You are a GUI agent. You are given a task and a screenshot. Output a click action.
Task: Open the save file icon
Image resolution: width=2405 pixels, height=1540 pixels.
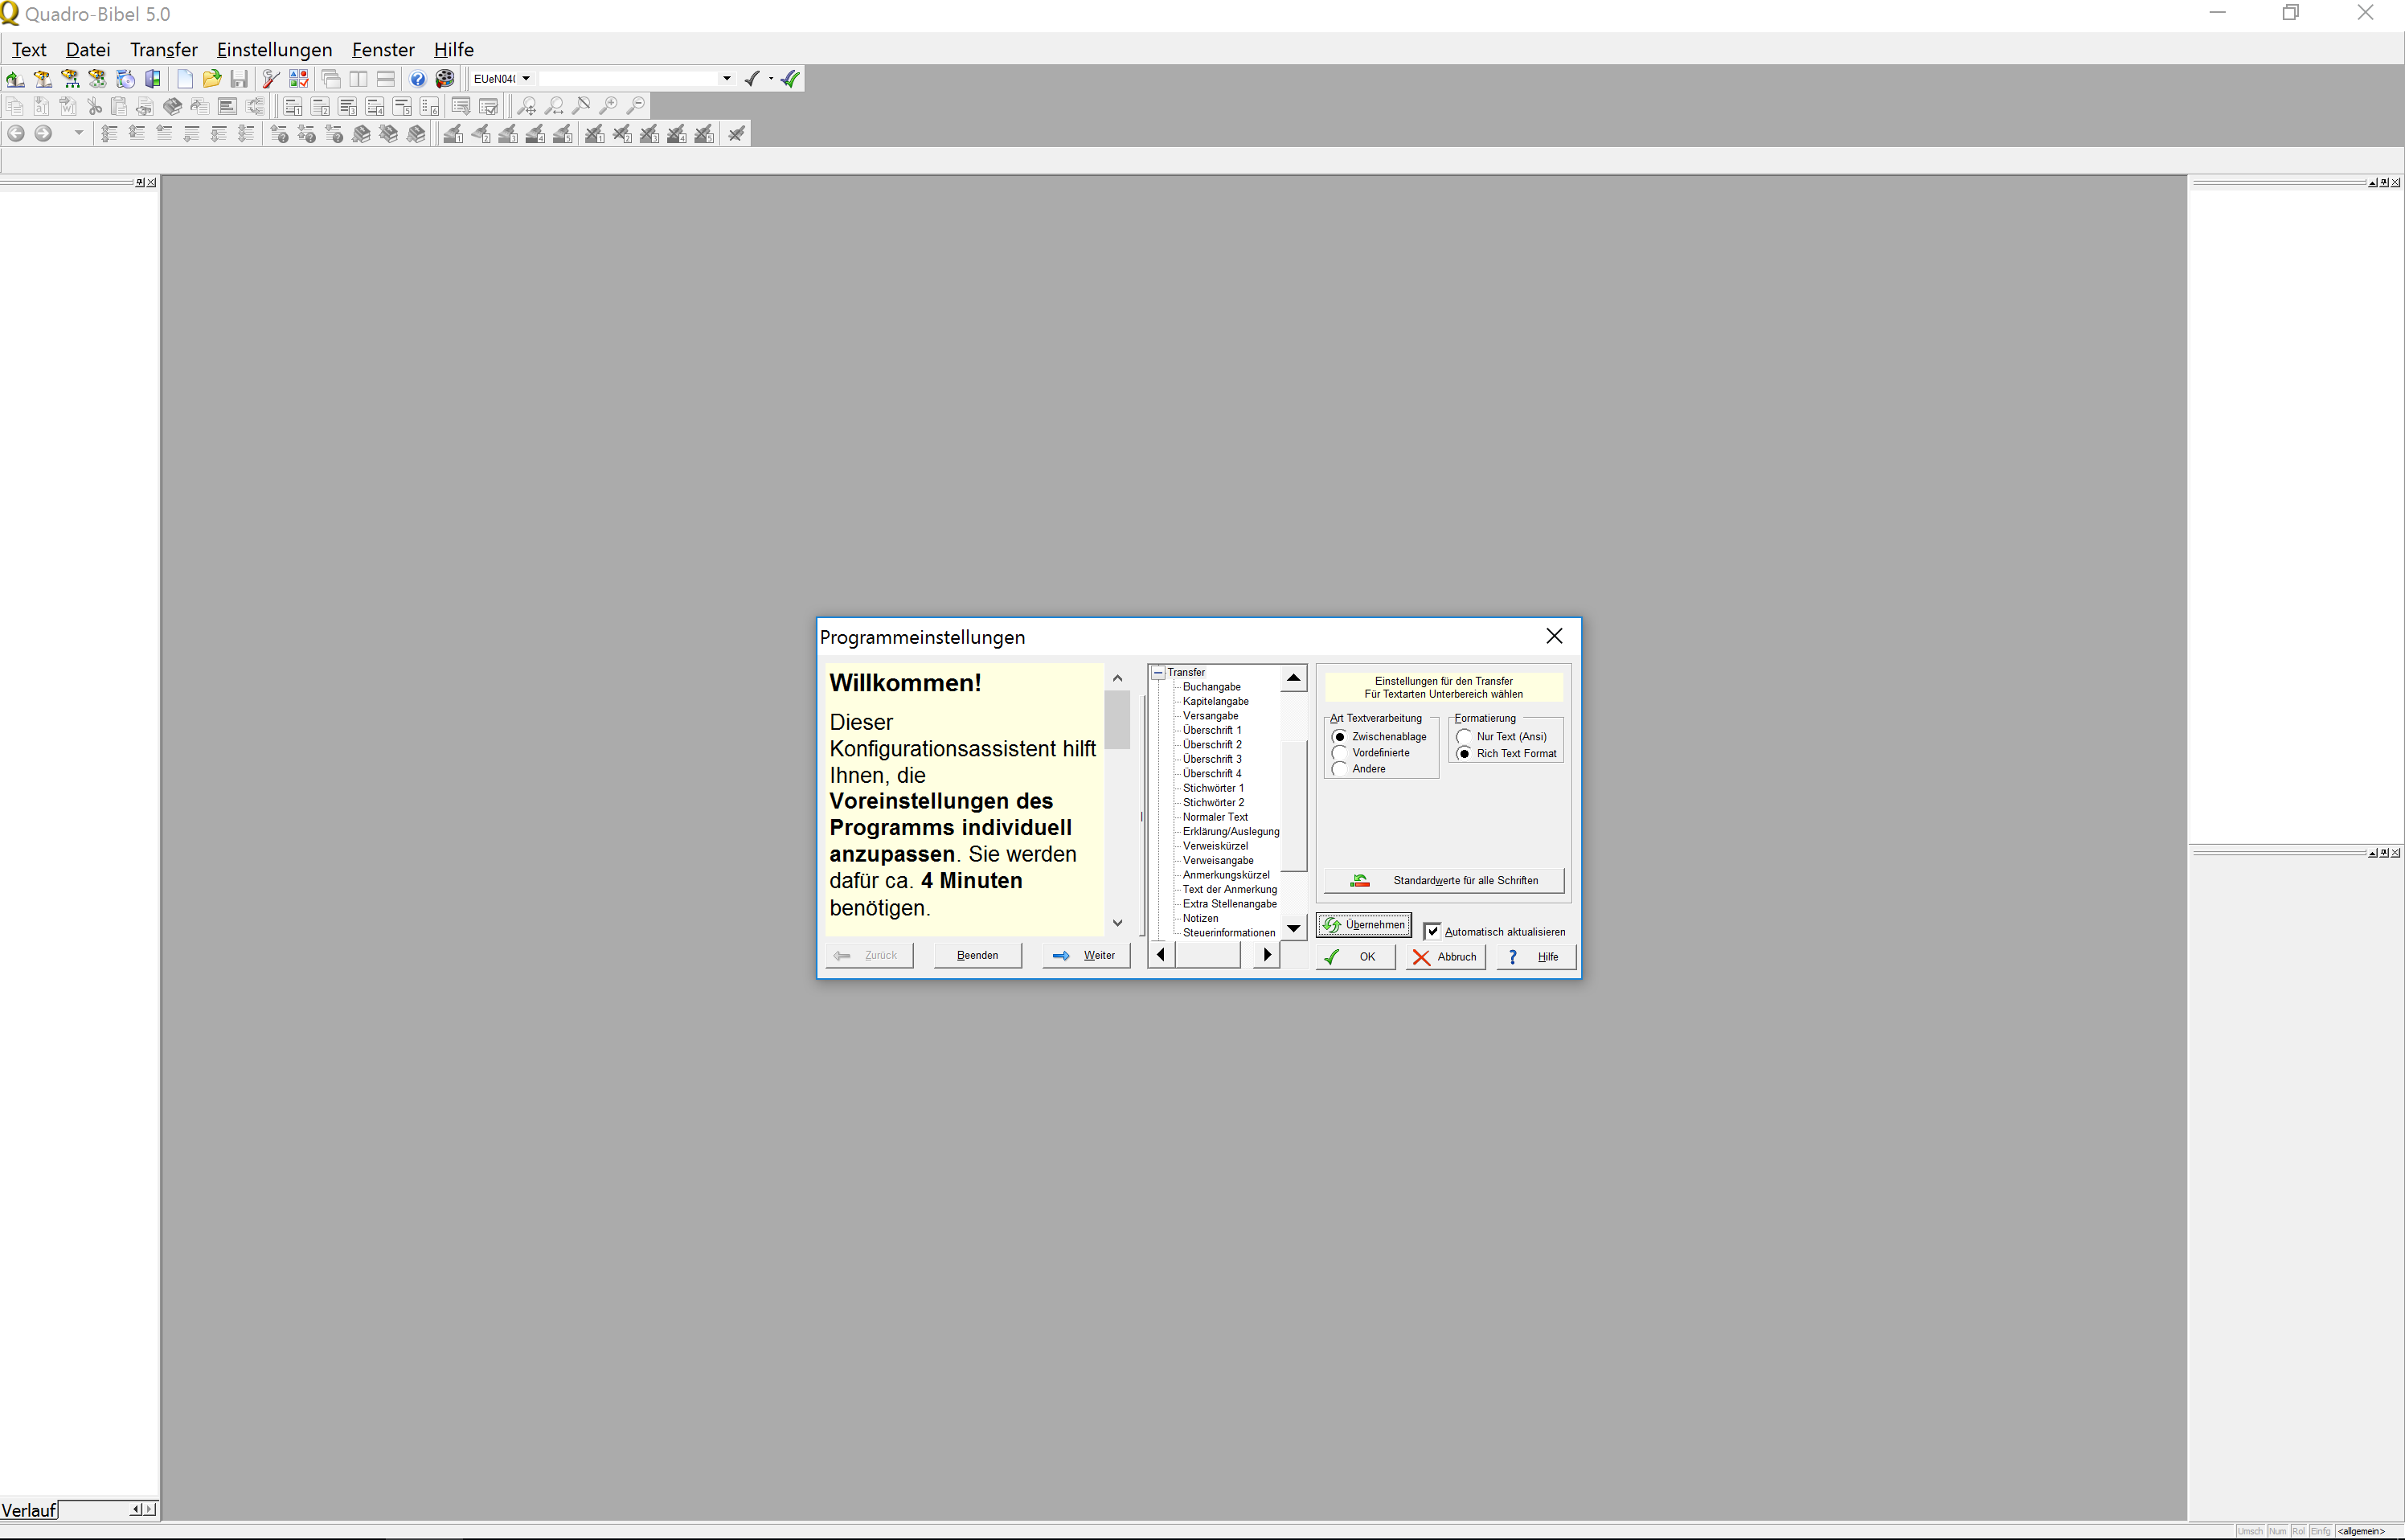pyautogui.click(x=239, y=78)
